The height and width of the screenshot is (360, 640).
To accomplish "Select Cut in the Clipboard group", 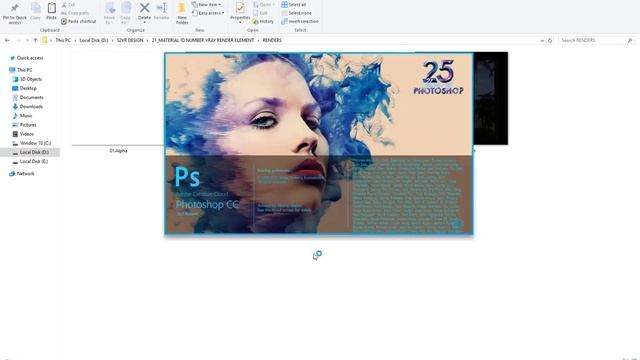I will 68,4.
